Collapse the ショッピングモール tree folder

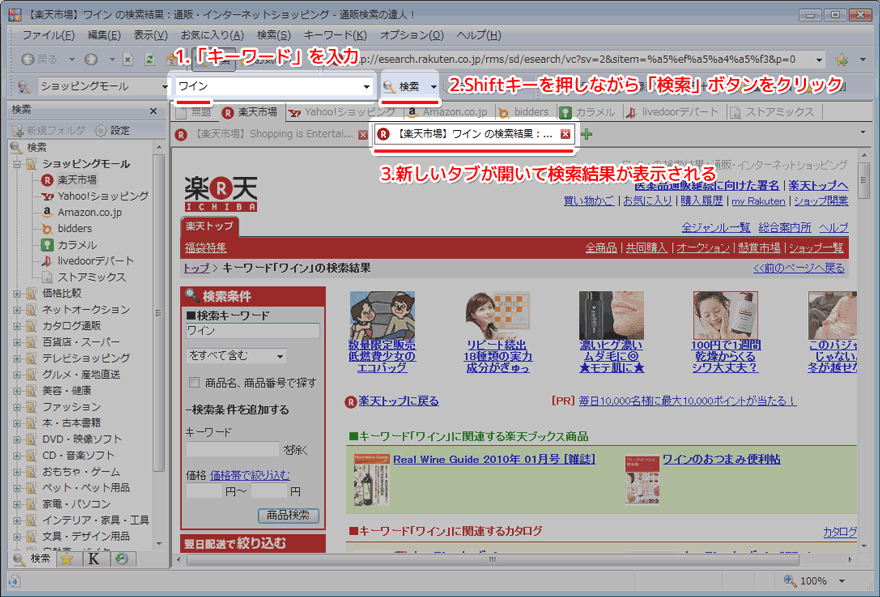(x=17, y=164)
